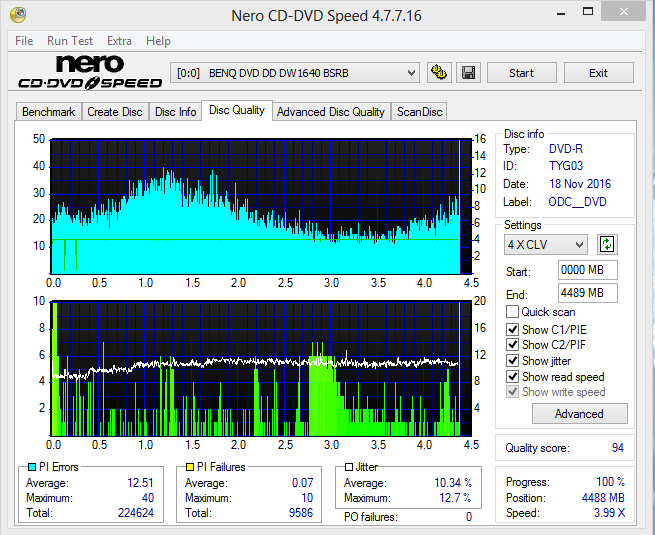Click PI Errors maximum 40 value
Screen dimensions: 655x535
tap(148, 498)
